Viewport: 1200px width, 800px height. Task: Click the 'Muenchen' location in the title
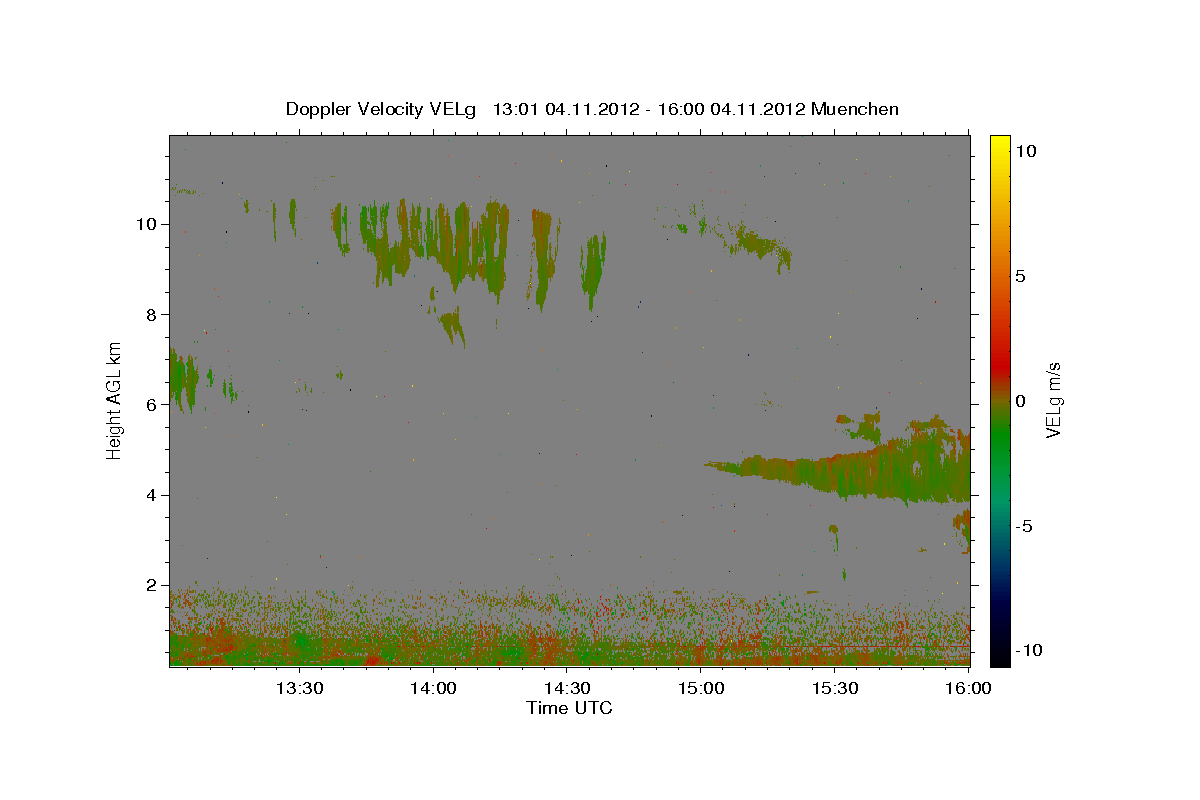(855, 109)
